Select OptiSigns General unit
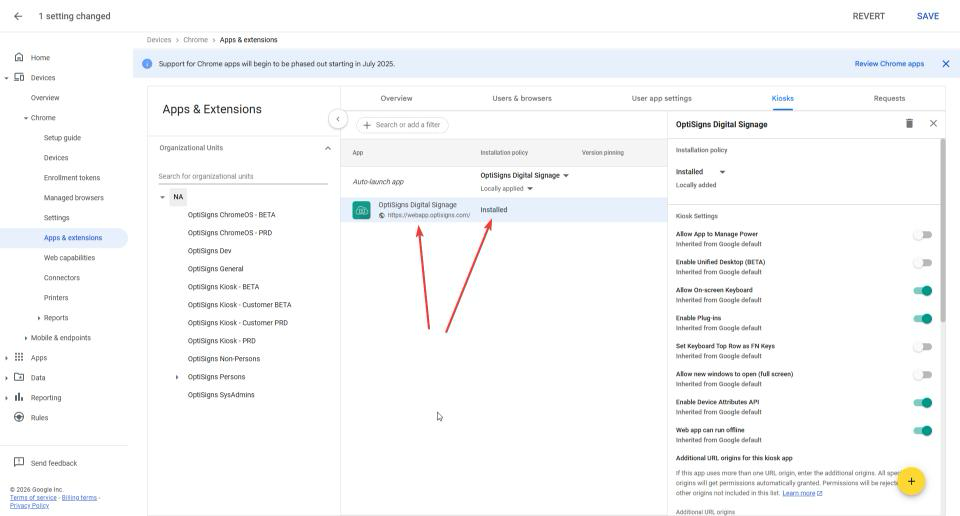Screen dimensions: 960x516 click(x=216, y=269)
